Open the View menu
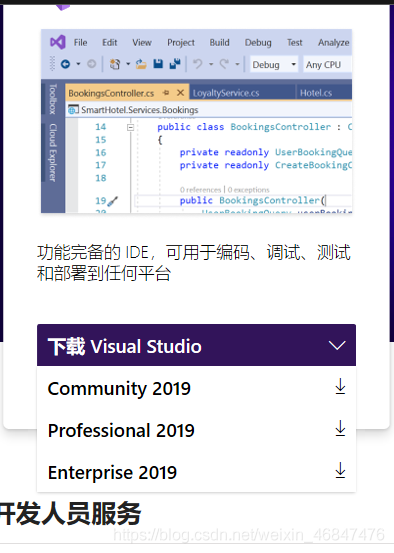Image resolution: width=394 pixels, height=553 pixels. (142, 43)
